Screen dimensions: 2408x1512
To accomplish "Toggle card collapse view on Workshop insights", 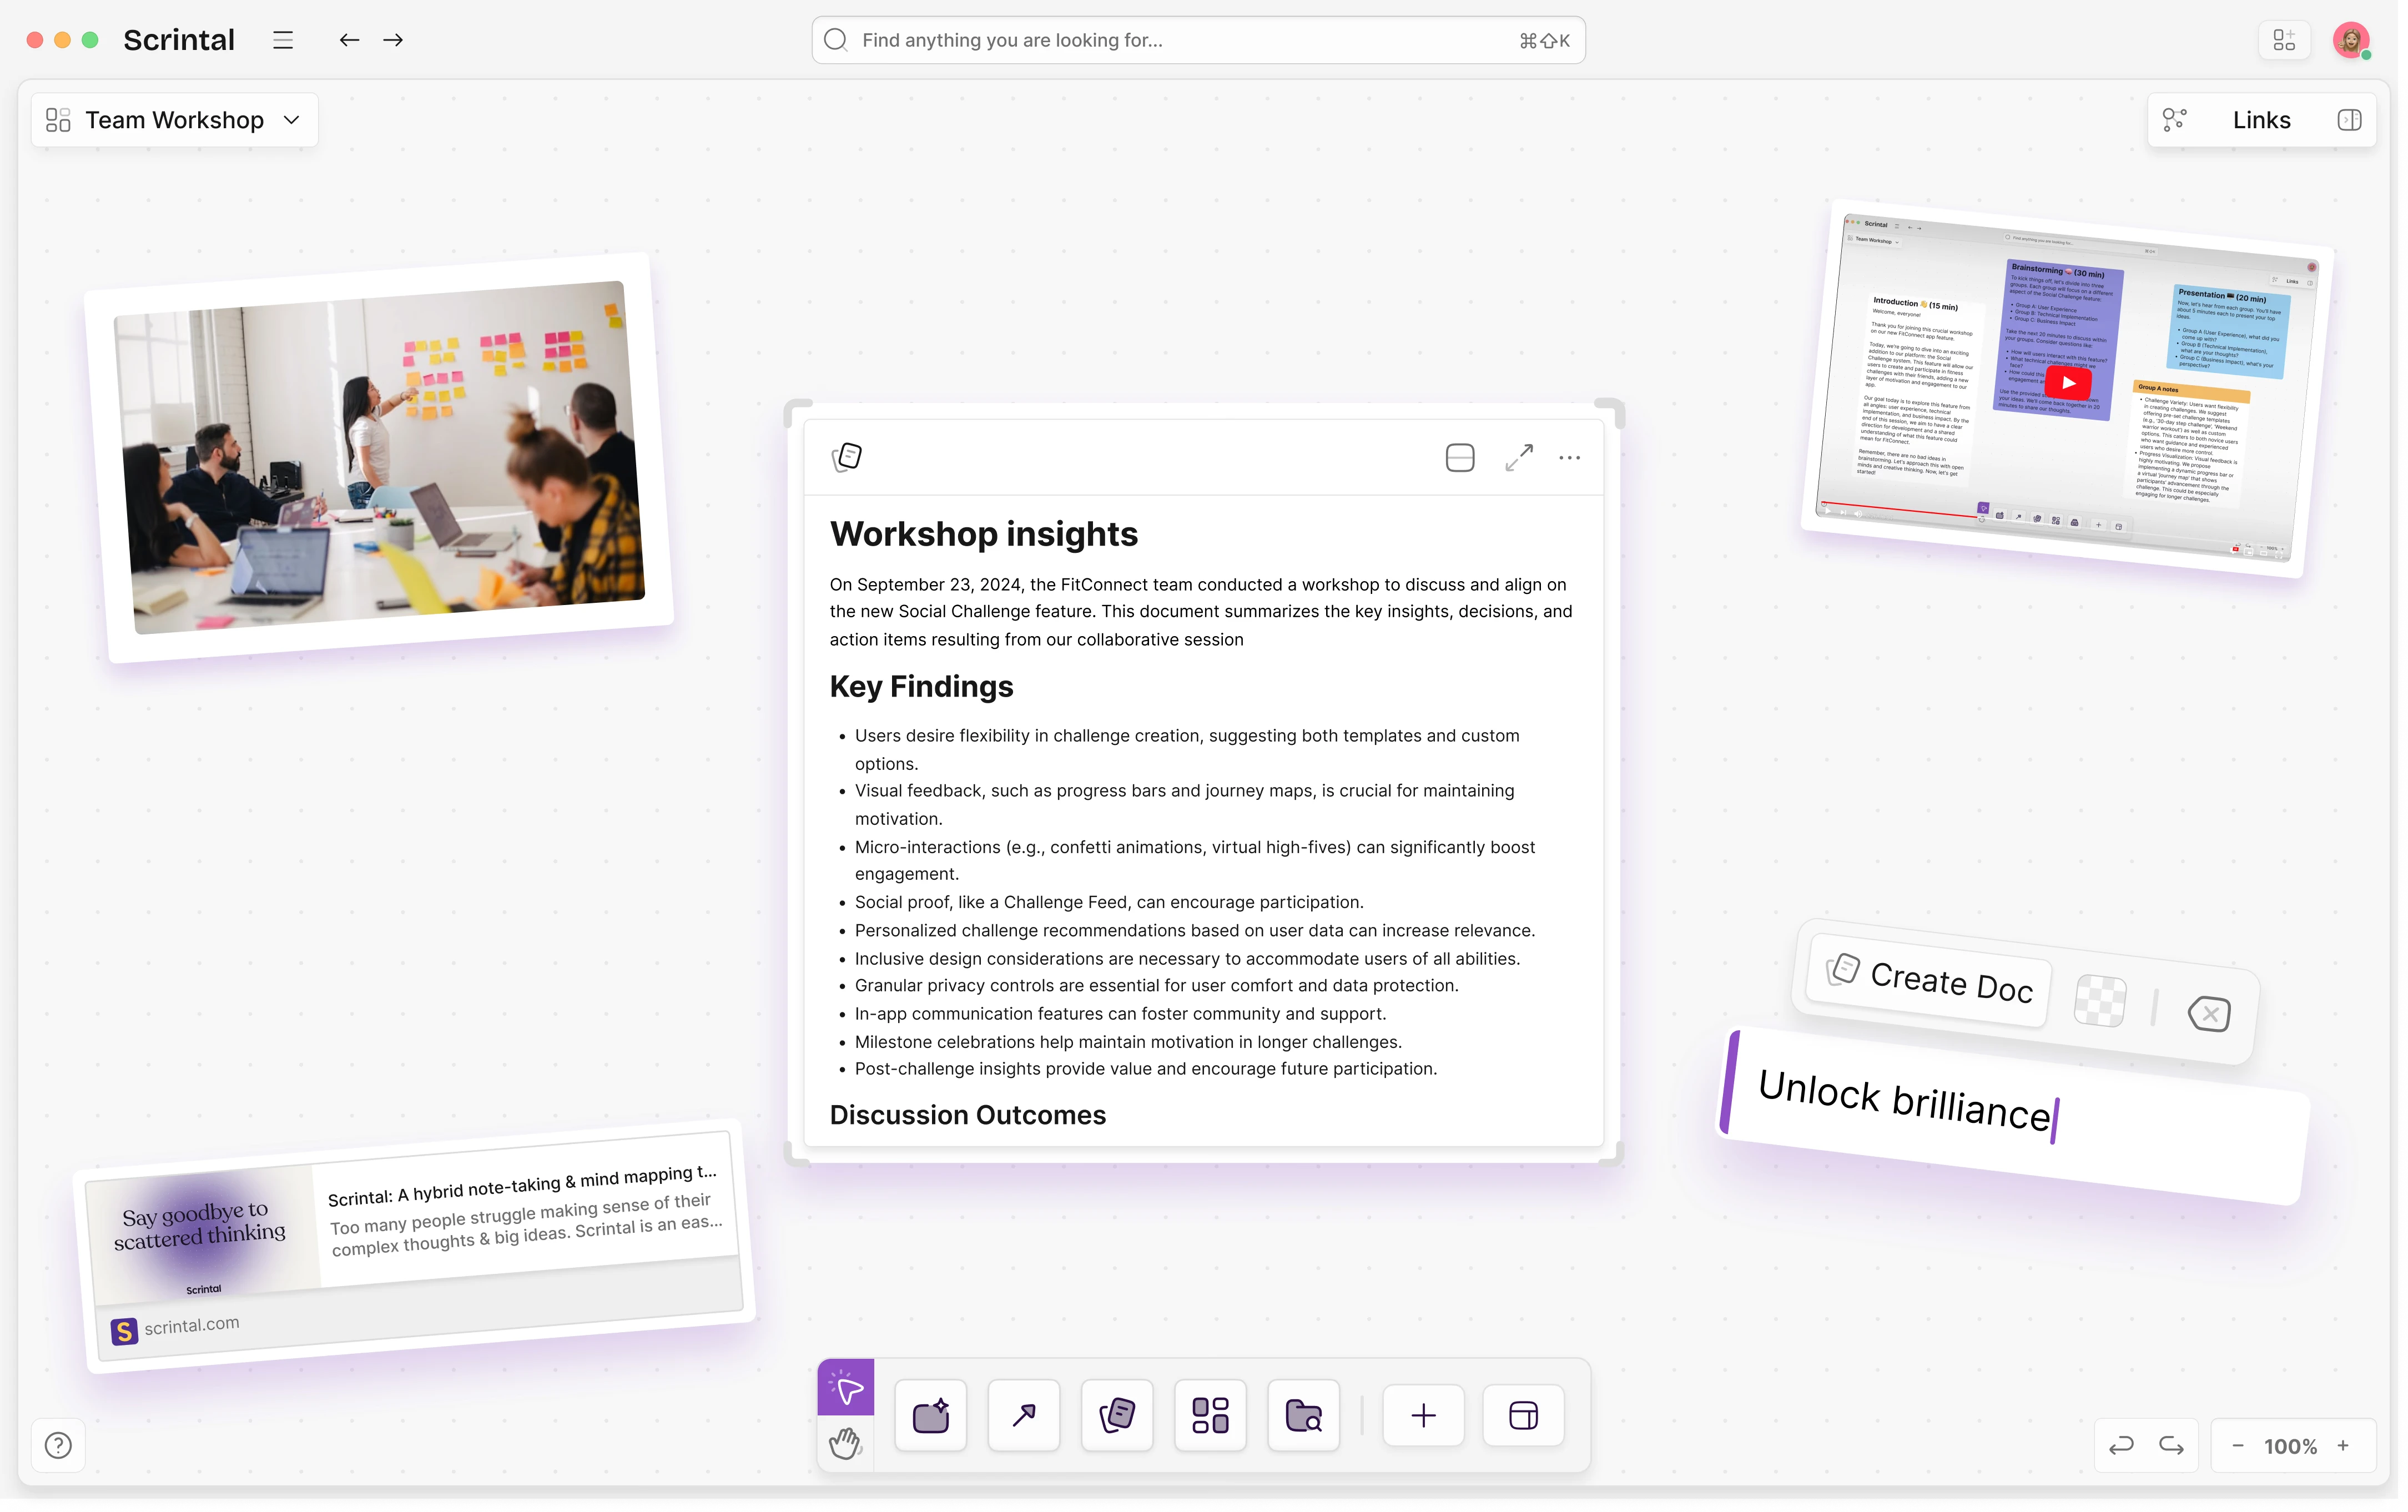I will point(1459,458).
